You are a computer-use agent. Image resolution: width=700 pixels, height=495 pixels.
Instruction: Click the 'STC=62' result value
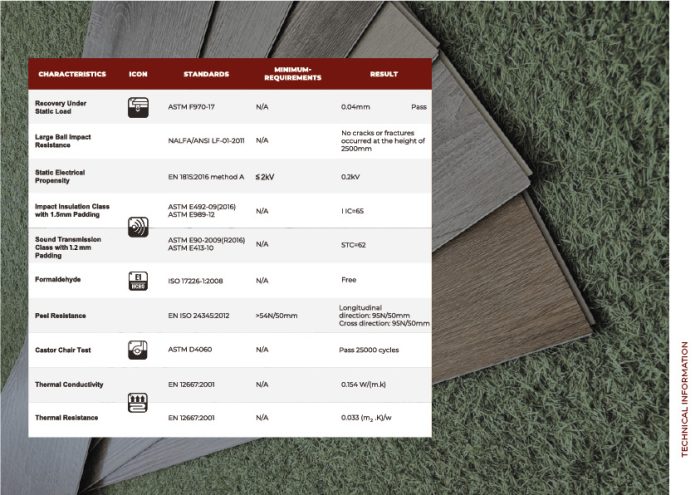[x=353, y=245]
